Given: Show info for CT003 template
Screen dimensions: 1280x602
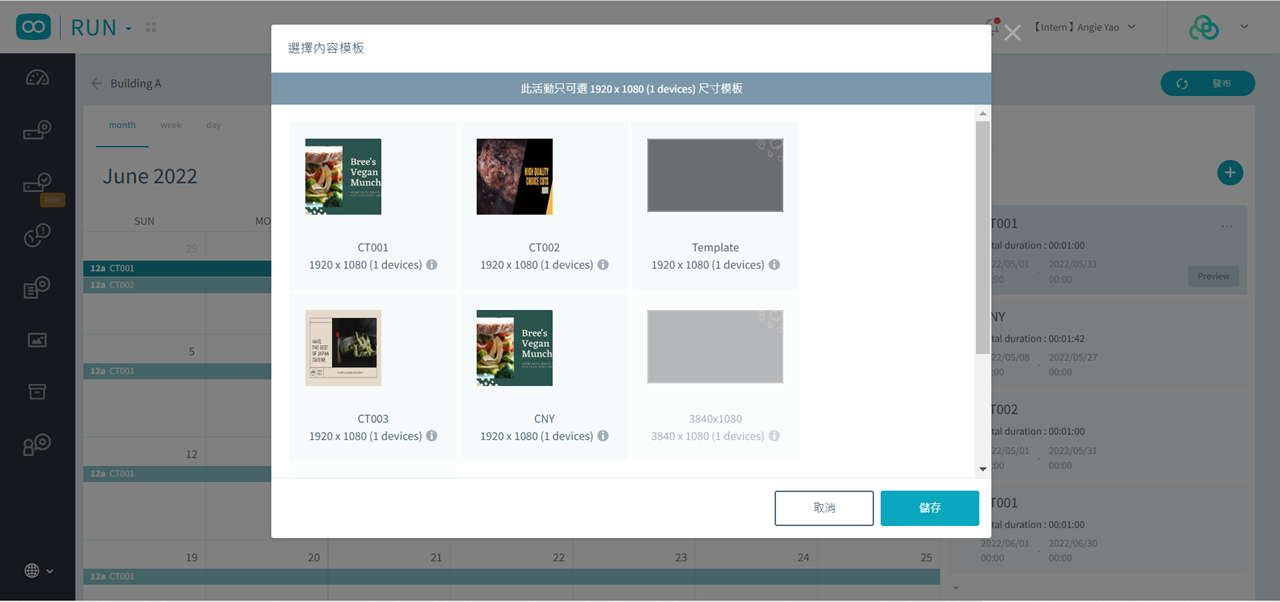Looking at the screenshot, I should tap(432, 436).
